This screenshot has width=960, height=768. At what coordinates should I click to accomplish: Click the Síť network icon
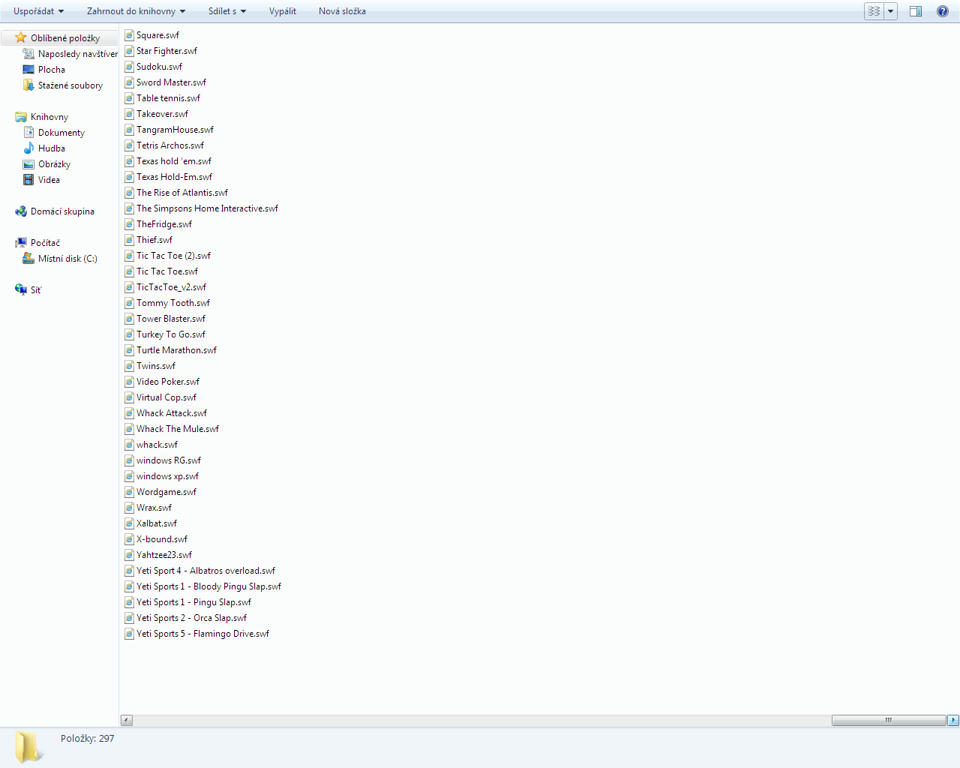pyautogui.click(x=21, y=290)
